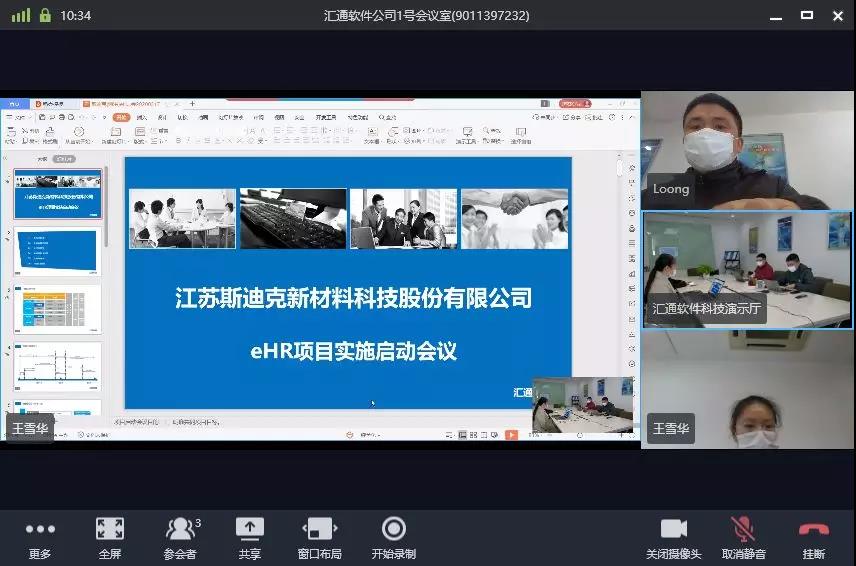This screenshot has height=566, width=856.
Task: Switch to the 插入 ribbon tab
Action: pos(141,117)
